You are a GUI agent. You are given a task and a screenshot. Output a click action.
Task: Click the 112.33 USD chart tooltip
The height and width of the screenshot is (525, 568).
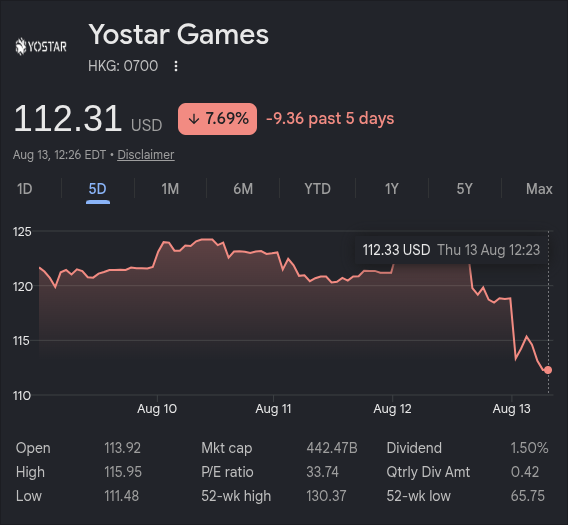point(451,250)
